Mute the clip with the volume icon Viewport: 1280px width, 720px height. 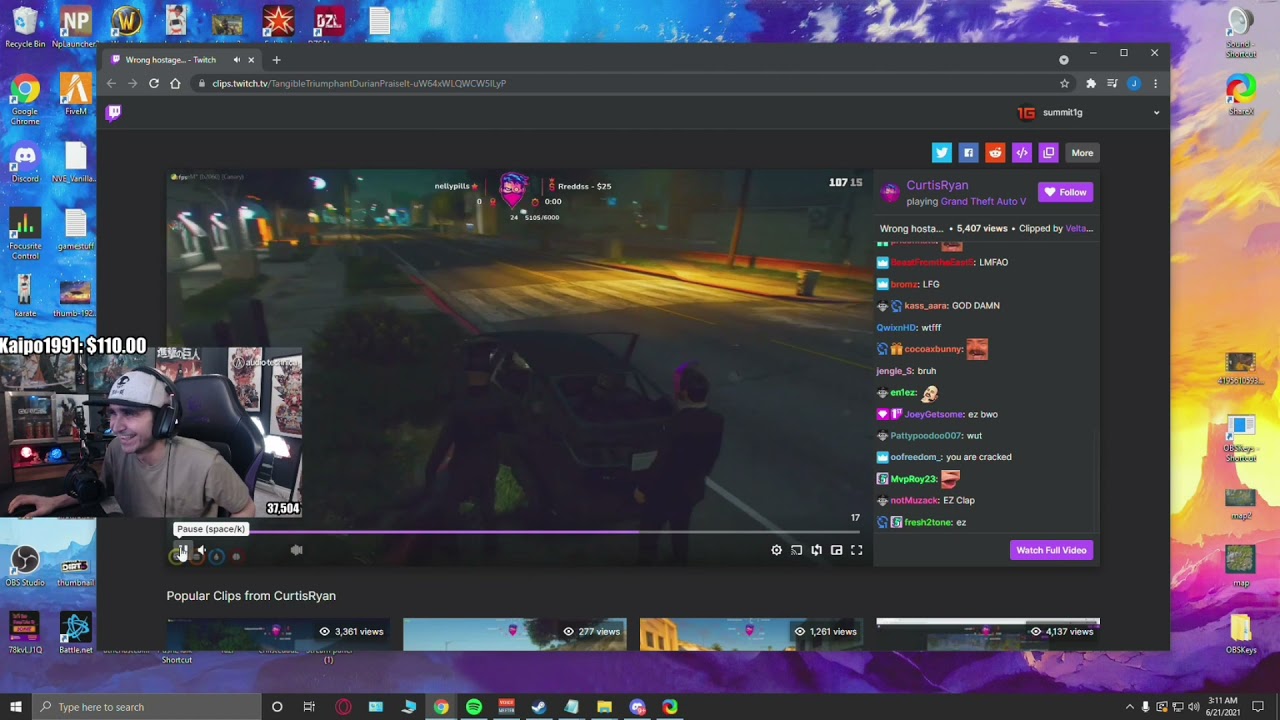(x=201, y=550)
